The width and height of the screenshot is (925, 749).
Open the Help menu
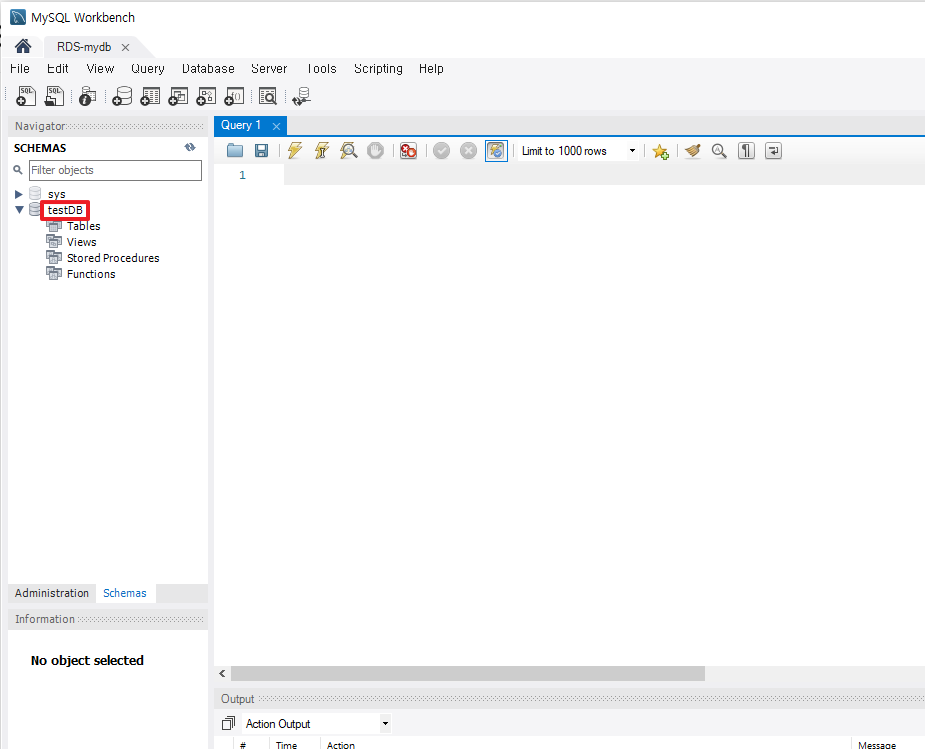click(431, 68)
